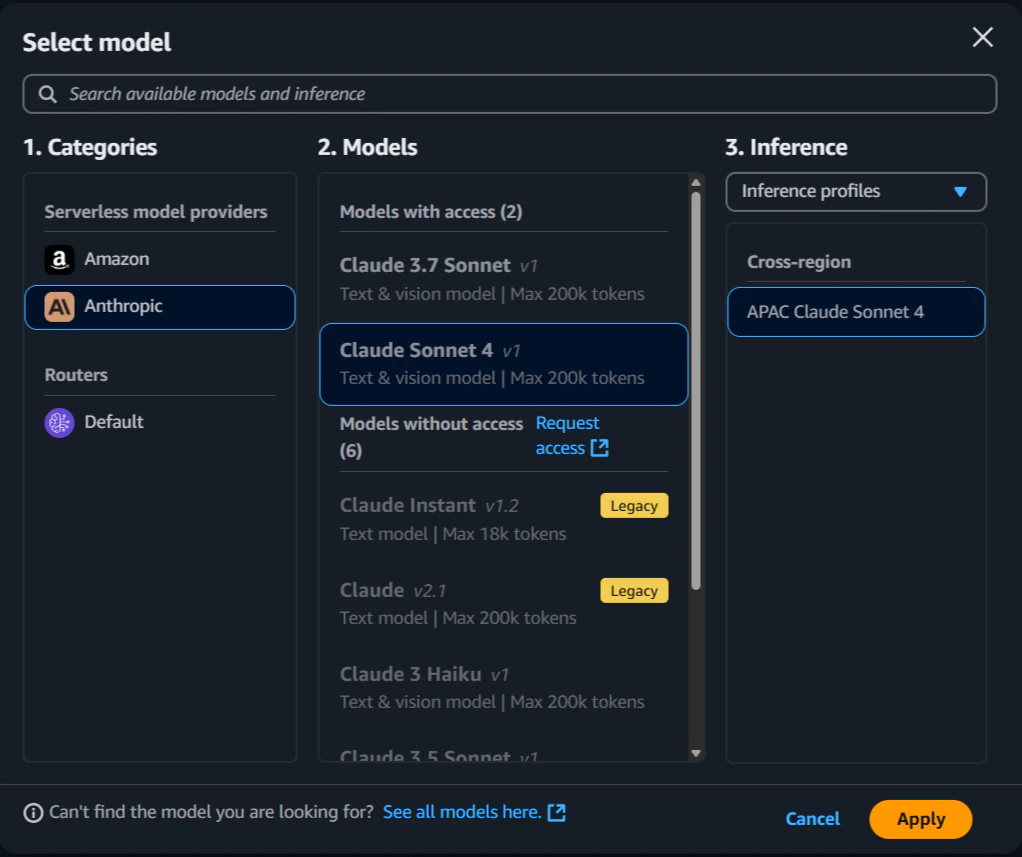The image size is (1022, 857).
Task: Click the Routers heading
Action: point(76,375)
